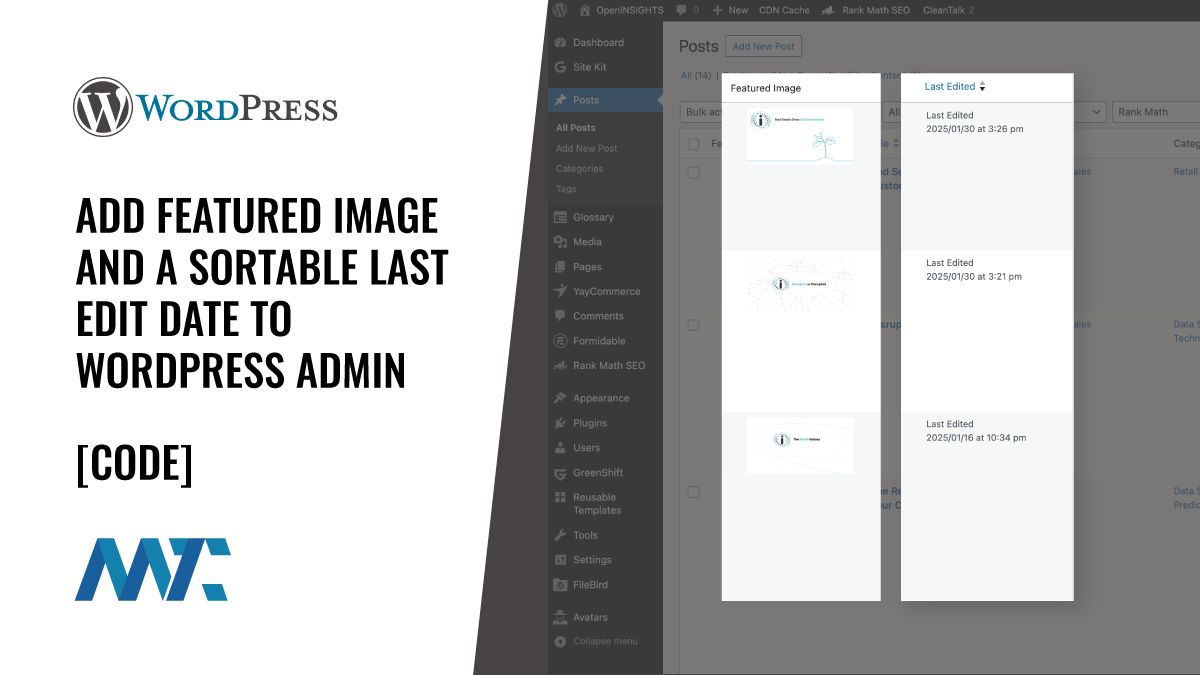Click the sort arrows beside Last Edited
The height and width of the screenshot is (675, 1200).
[x=982, y=87]
